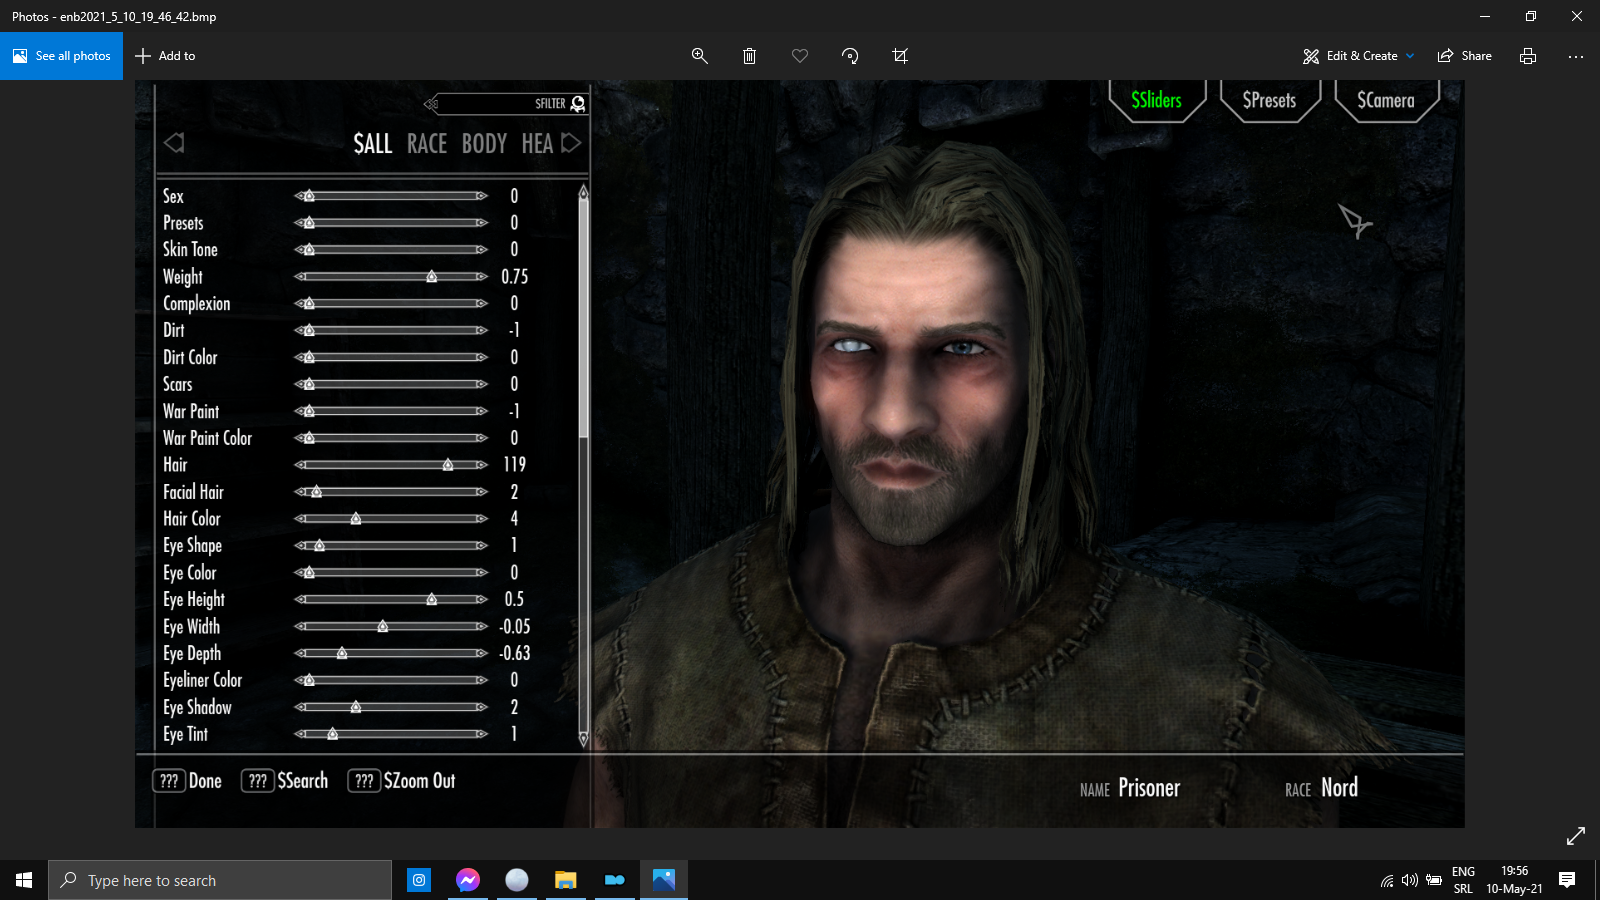Click the Eyeliner Color label

click(x=203, y=680)
